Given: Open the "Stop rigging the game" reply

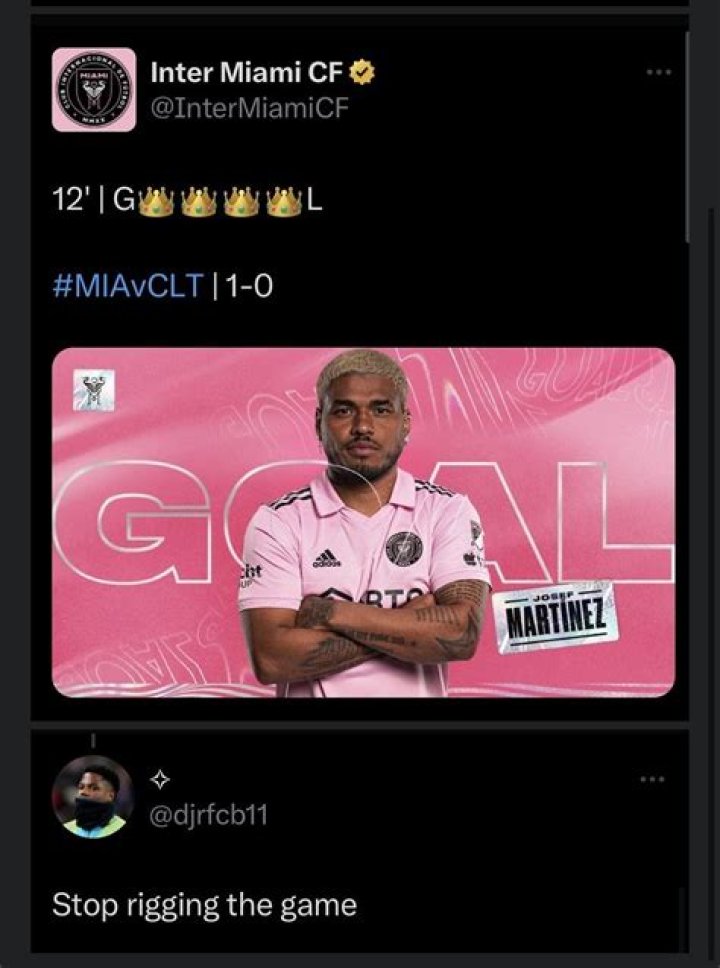Looking at the screenshot, I should (204, 906).
